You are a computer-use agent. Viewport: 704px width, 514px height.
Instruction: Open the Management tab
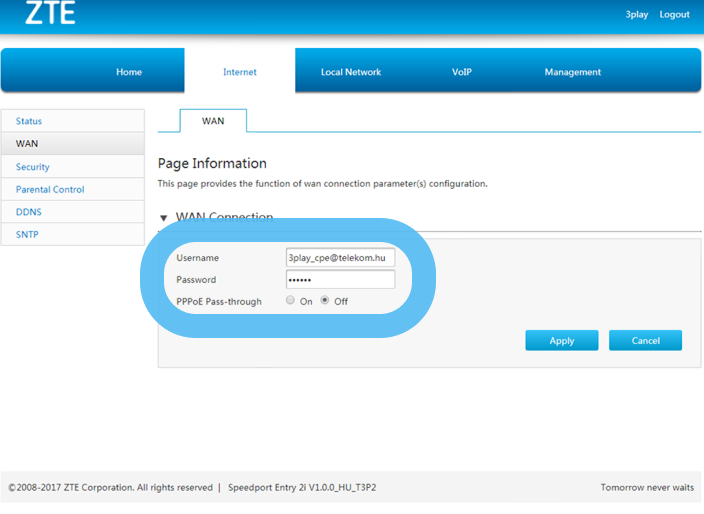[573, 72]
